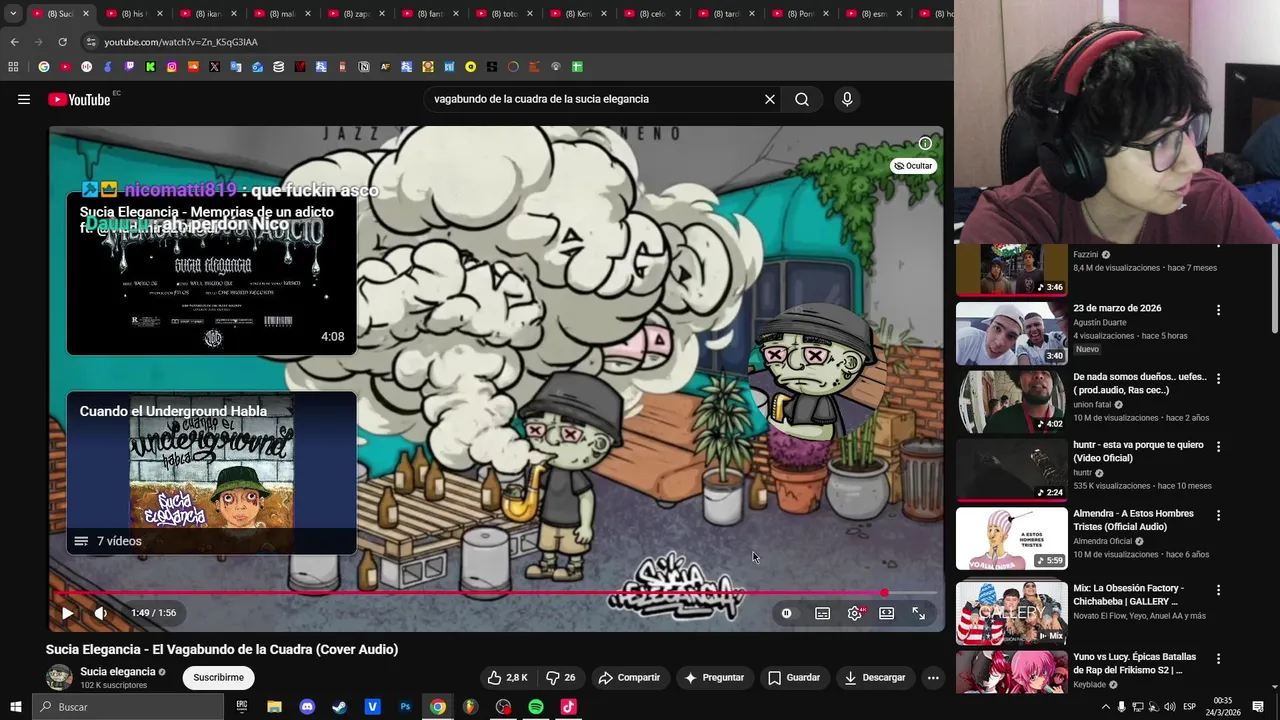Subscribe with the Suscribirme button
Screen dimensions: 1280x720
pyautogui.click(x=218, y=677)
